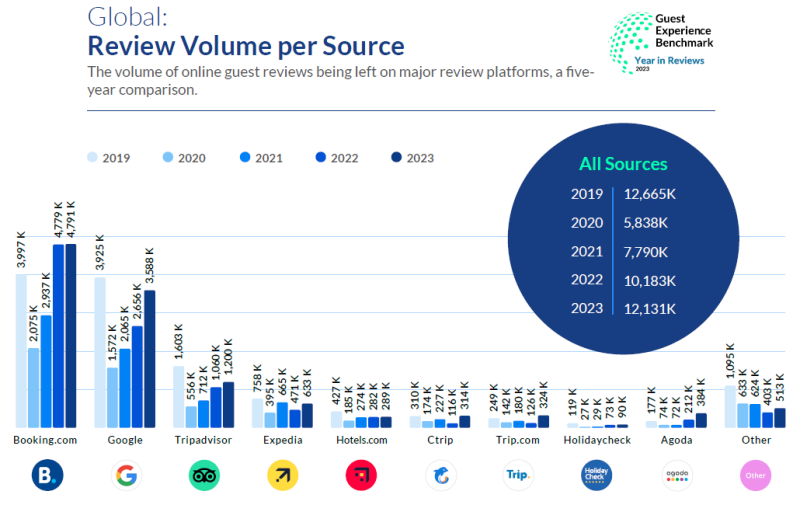Click the Other axis label
800x505 pixels.
756,440
